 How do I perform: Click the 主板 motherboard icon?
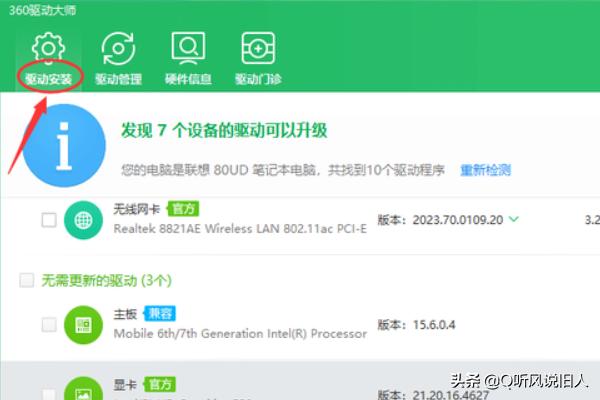pos(83,325)
